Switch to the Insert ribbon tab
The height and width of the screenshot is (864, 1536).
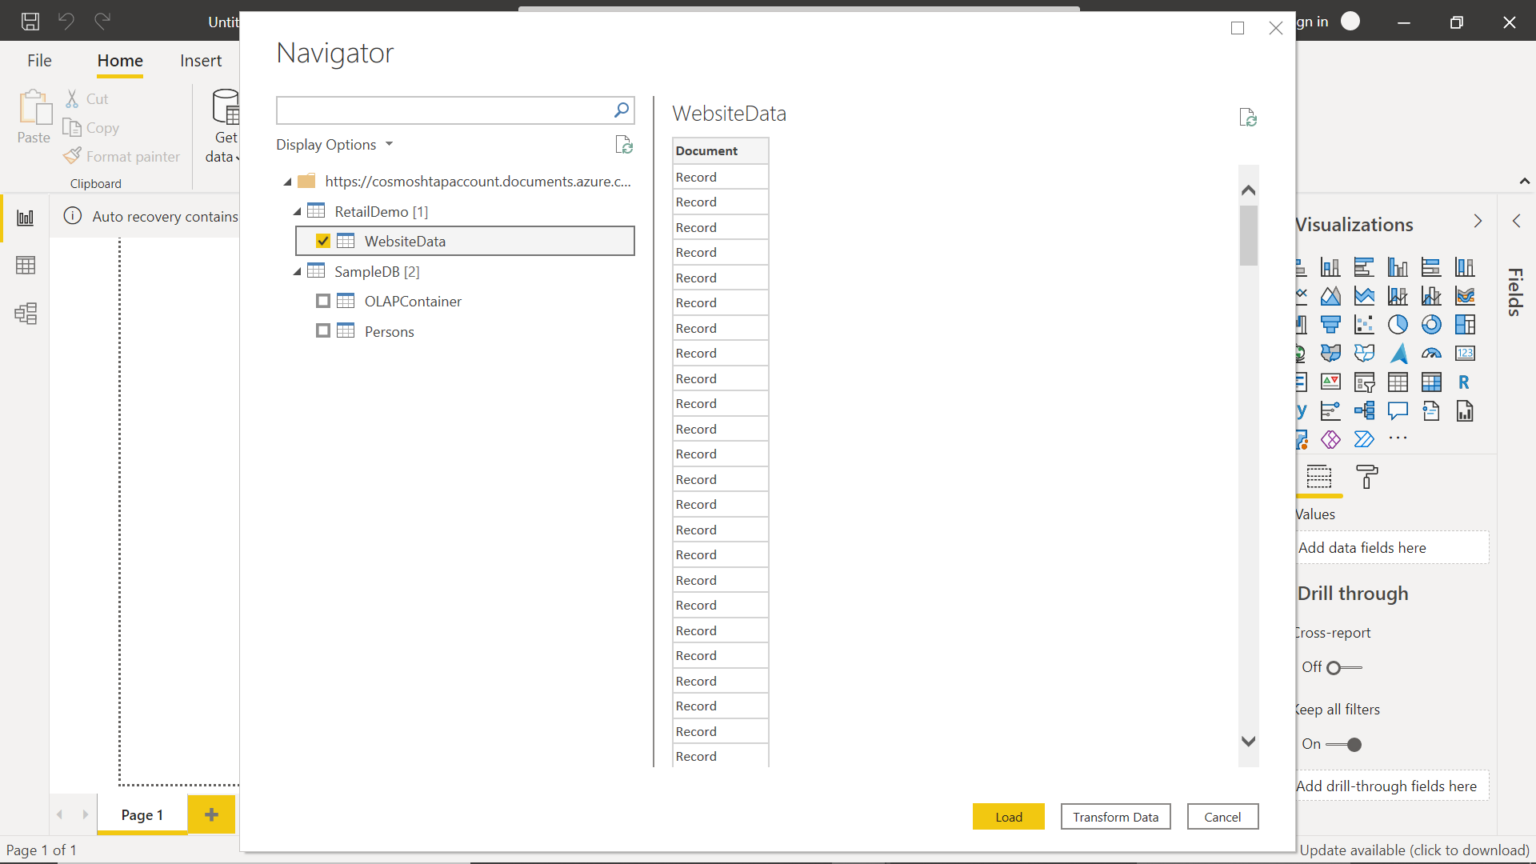pos(201,60)
